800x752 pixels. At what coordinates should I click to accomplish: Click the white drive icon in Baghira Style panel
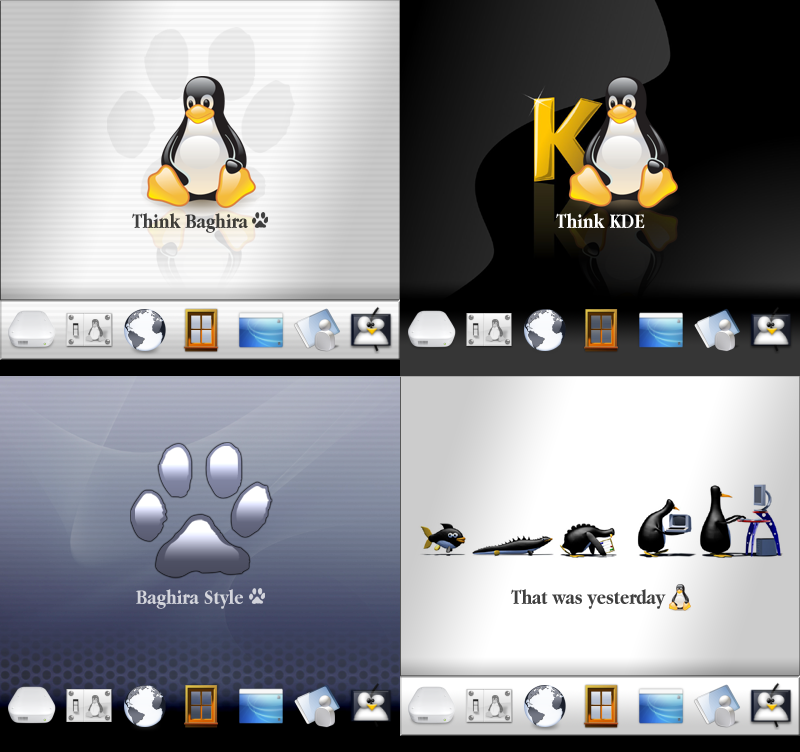[32, 706]
